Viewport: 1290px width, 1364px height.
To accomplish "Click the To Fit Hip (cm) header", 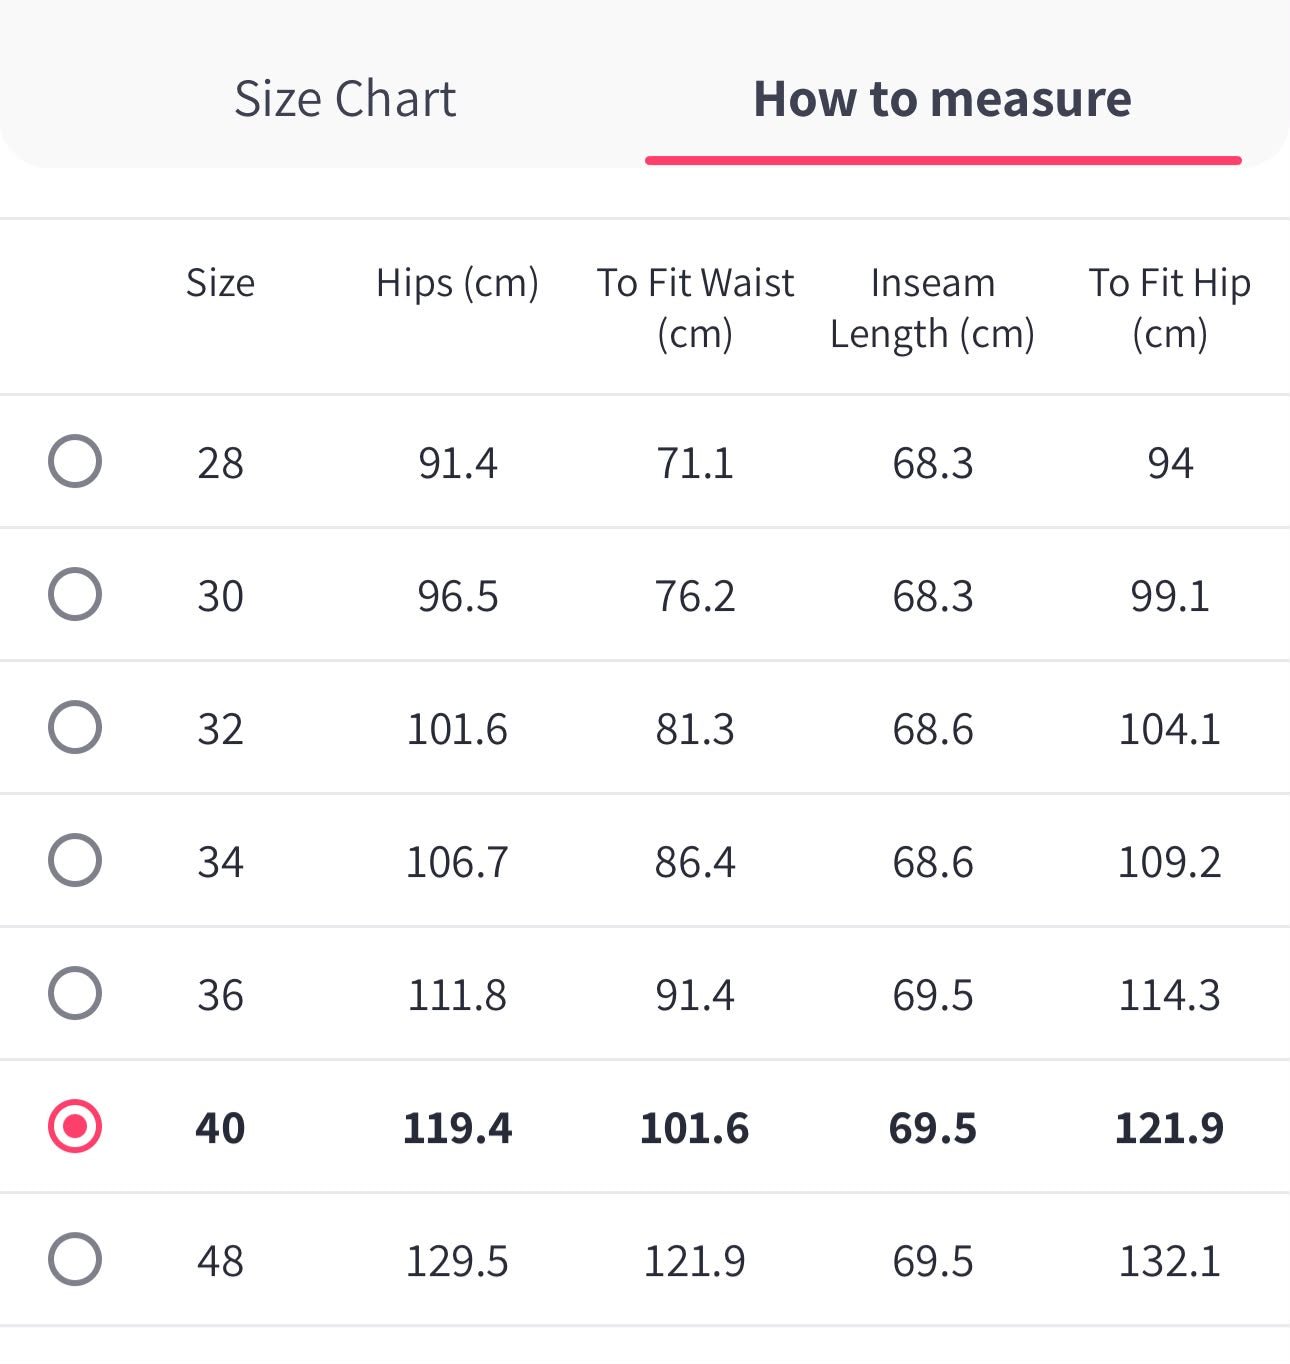I will [x=1169, y=308].
